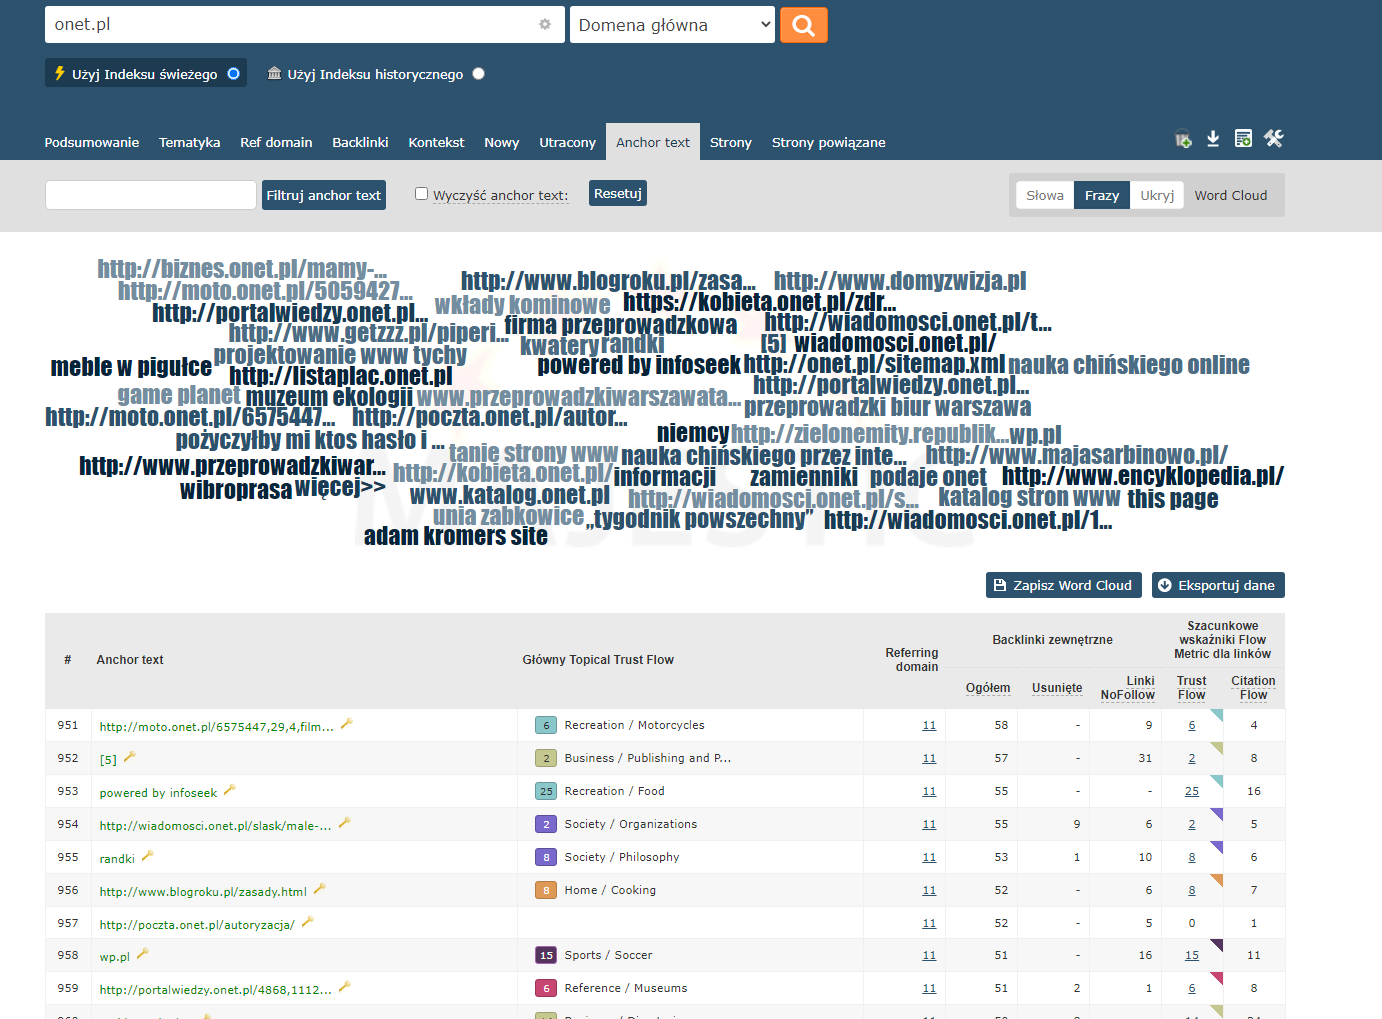Click the 8 Society / Philosophy topic badge
This screenshot has height=1019, width=1382.
coord(546,857)
